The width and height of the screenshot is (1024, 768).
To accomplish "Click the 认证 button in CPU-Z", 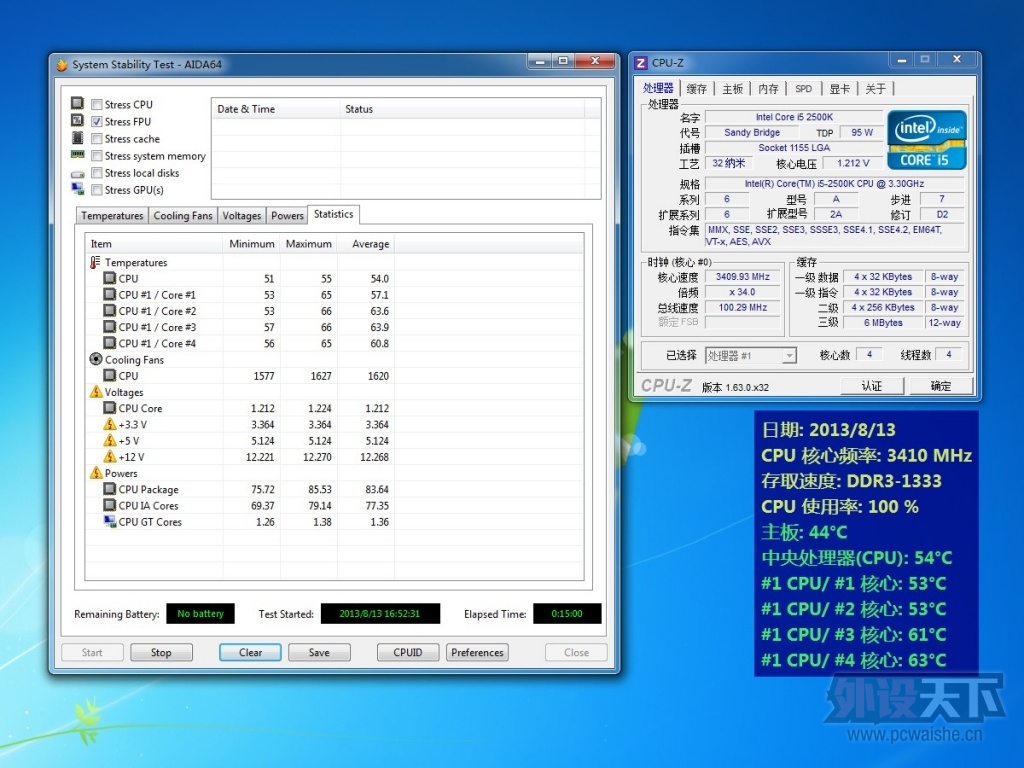I will [x=872, y=386].
